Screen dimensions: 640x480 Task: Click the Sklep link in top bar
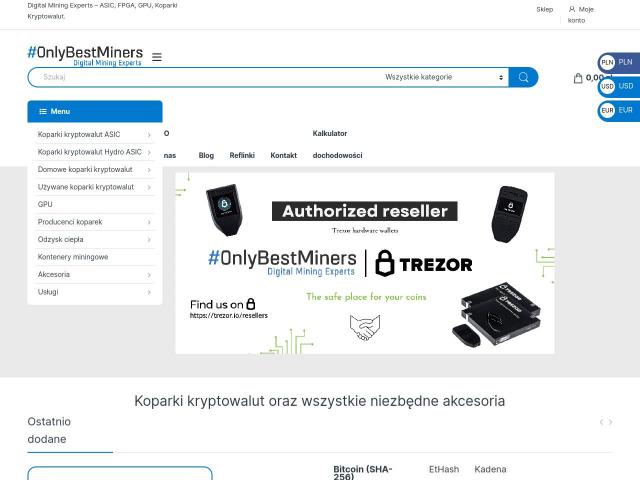click(x=544, y=9)
